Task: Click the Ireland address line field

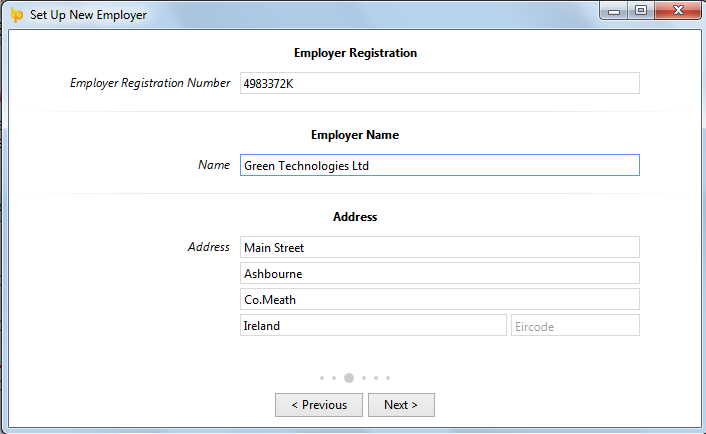Action: [x=373, y=325]
